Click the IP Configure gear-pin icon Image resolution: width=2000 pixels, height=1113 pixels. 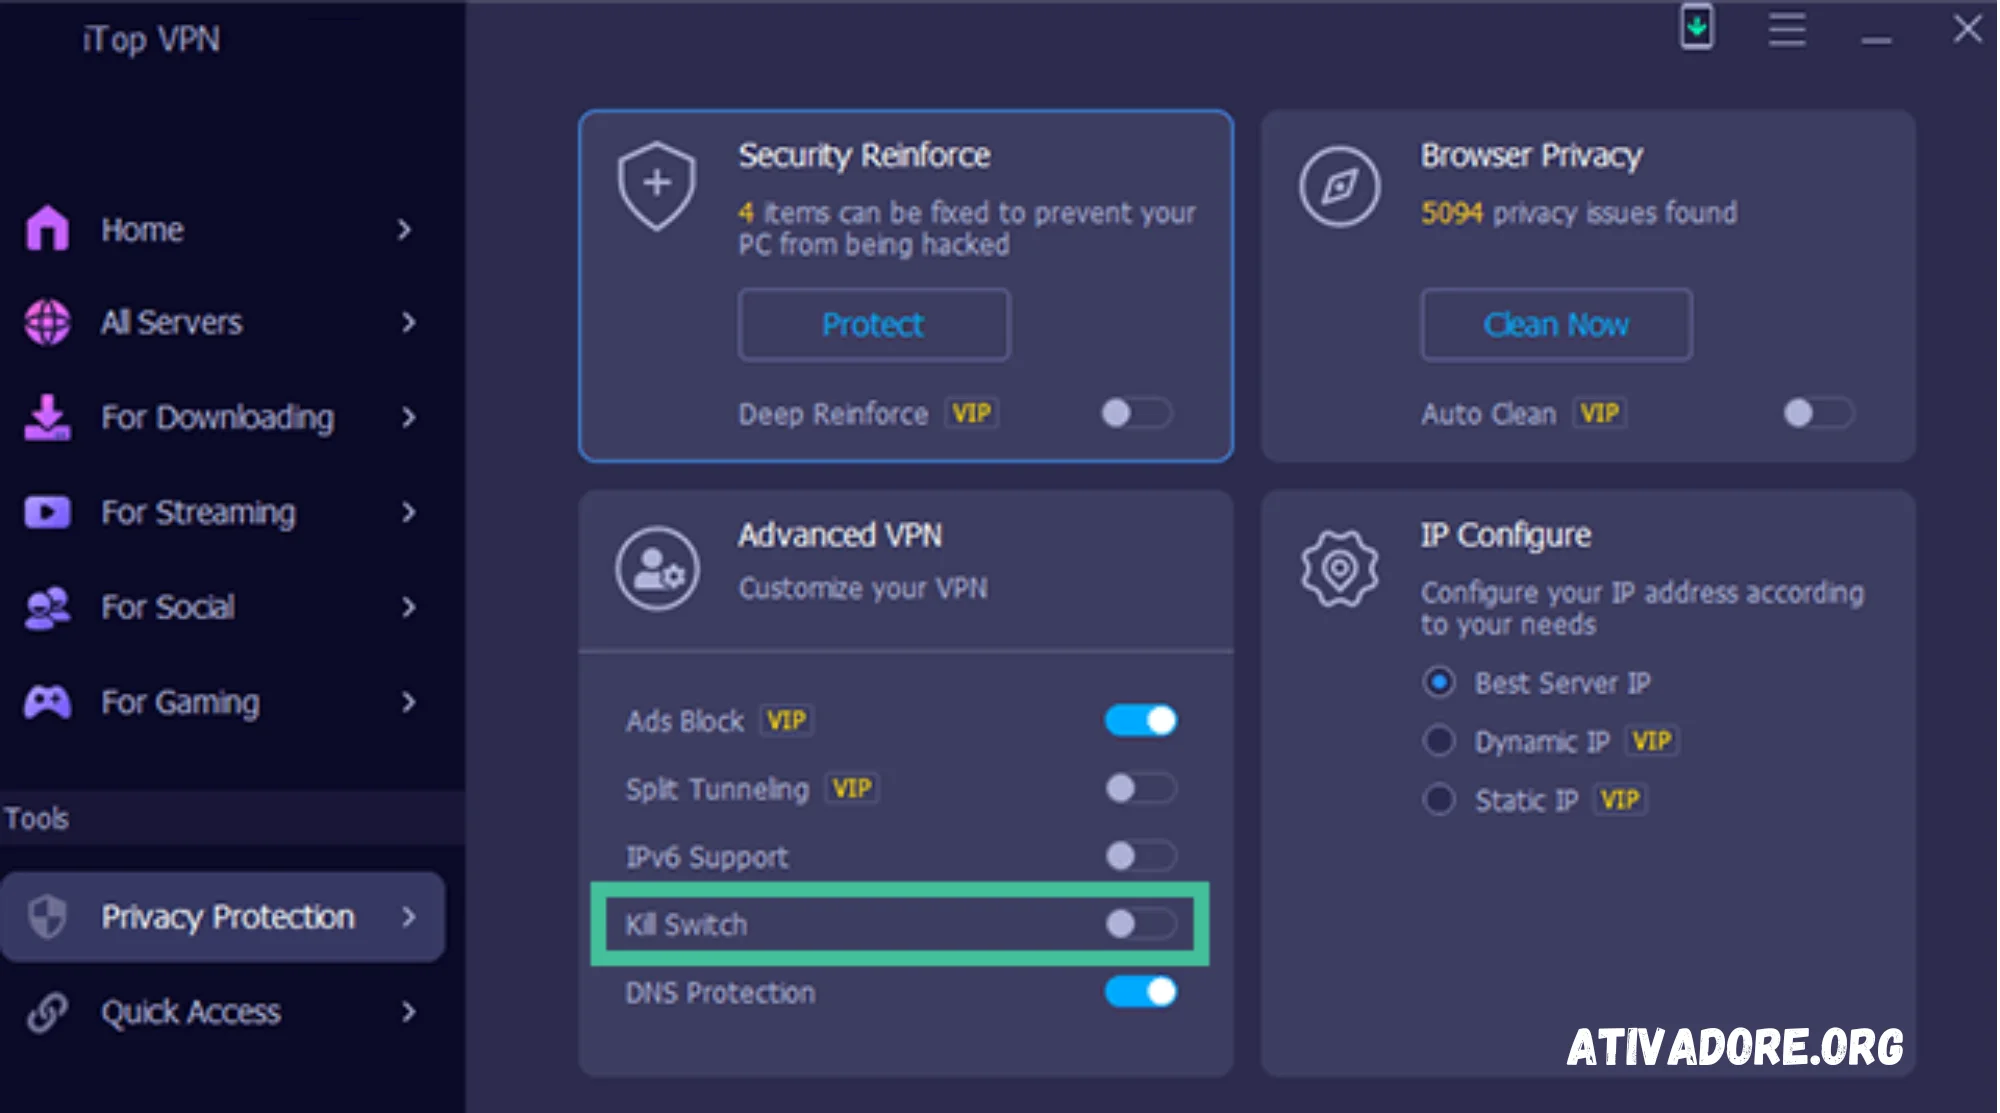click(x=1340, y=568)
